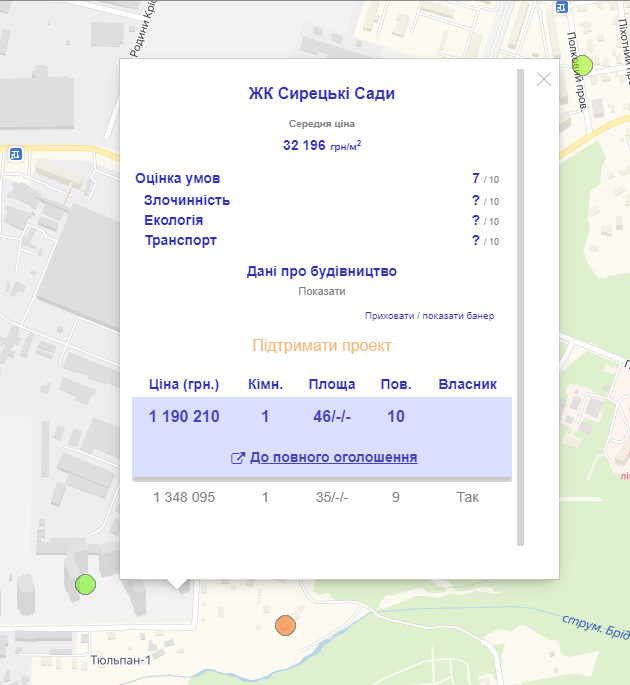Open the Дані про будівництво section
The width and height of the screenshot is (630, 685).
pyautogui.click(x=322, y=271)
